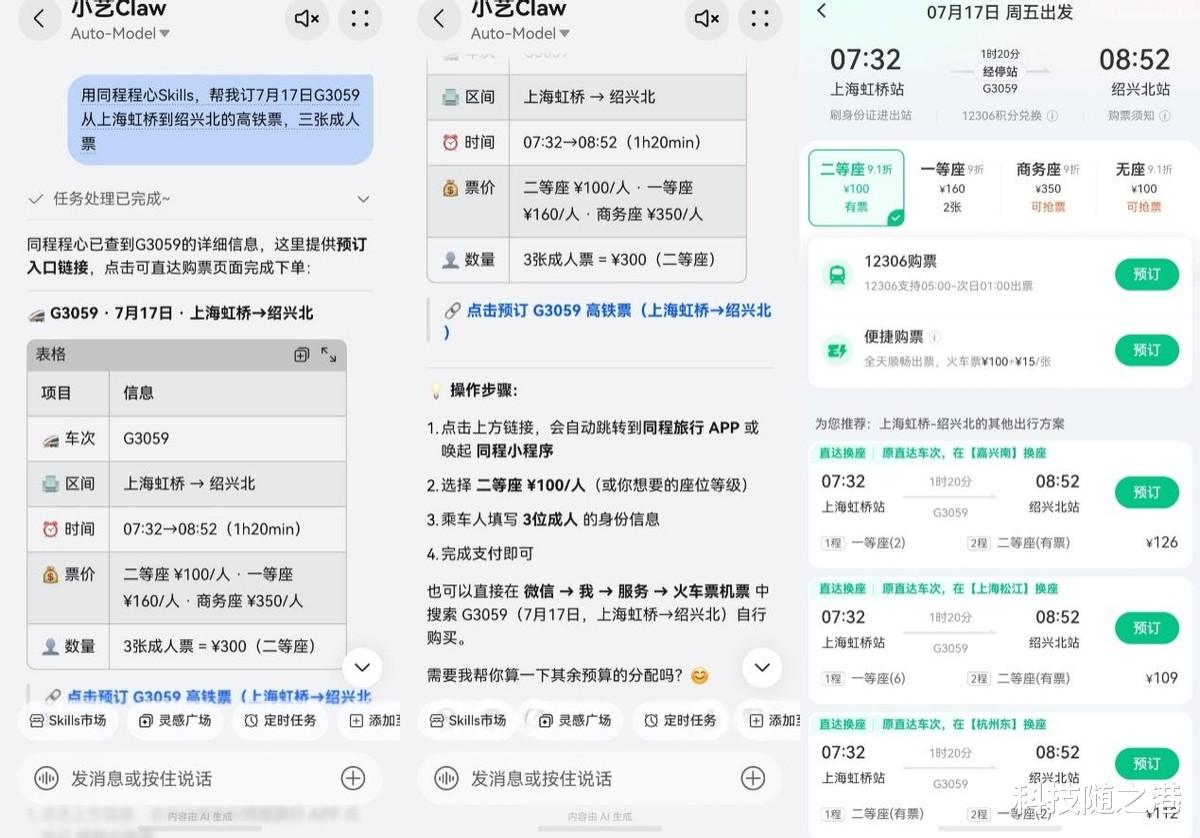The image size is (1200, 838).
Task: Select 一等座 ¥160 seat tab
Action: pos(952,188)
